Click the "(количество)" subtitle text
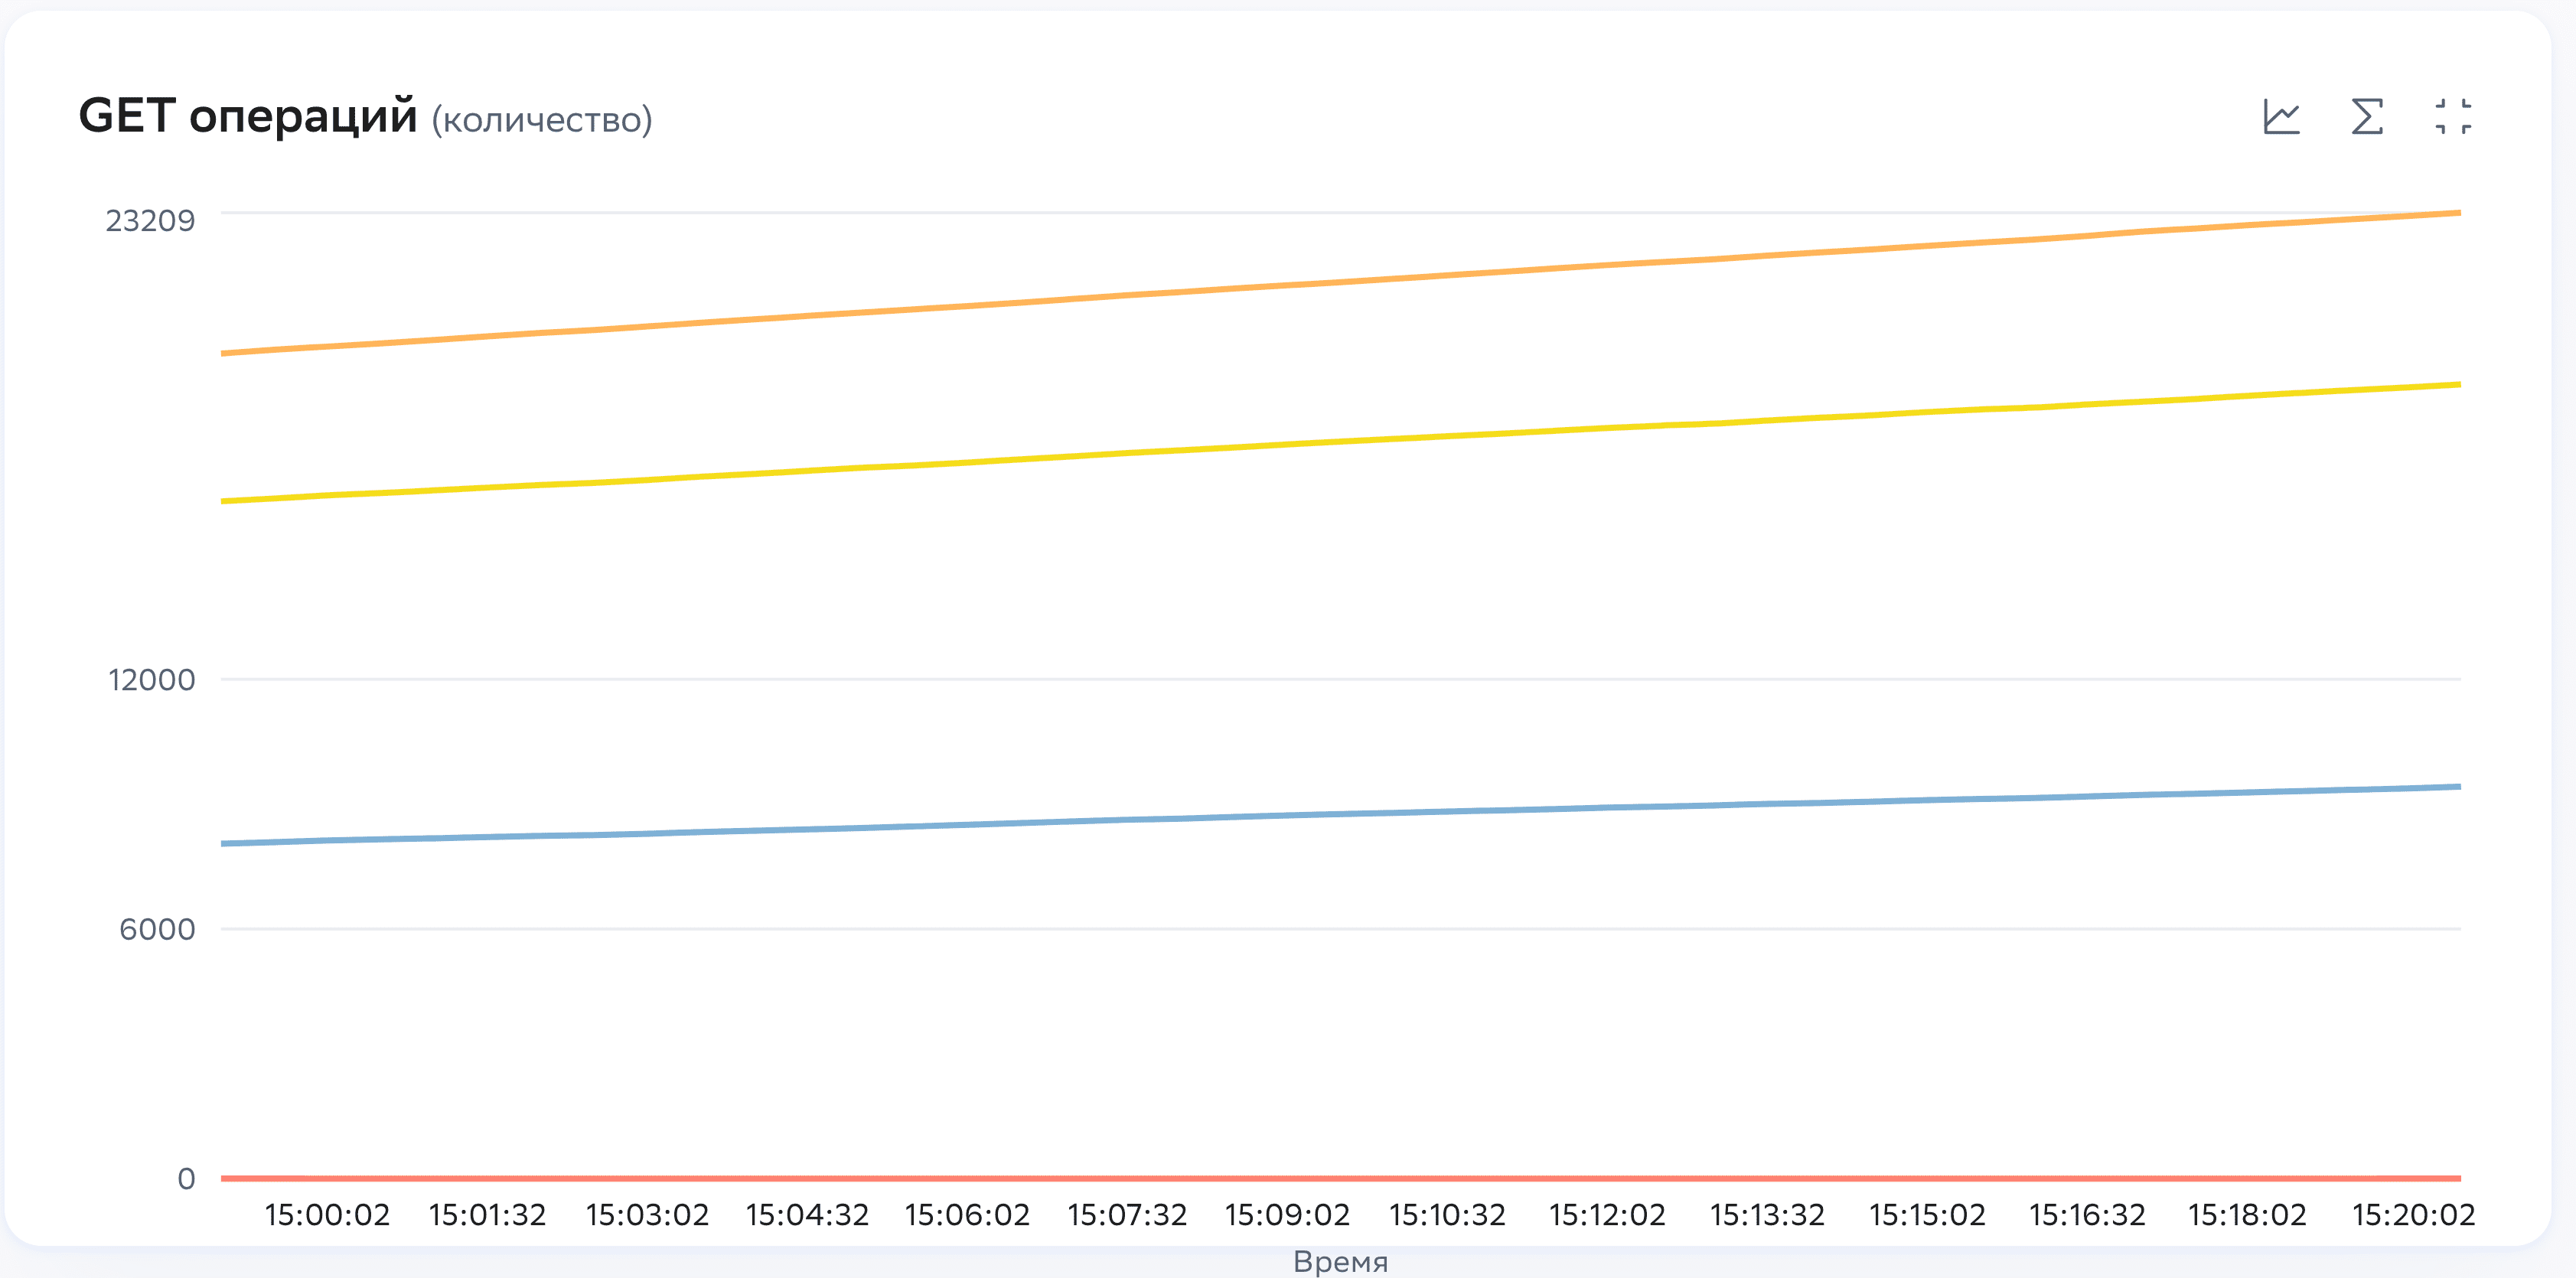This screenshot has height=1278, width=2576. [542, 120]
